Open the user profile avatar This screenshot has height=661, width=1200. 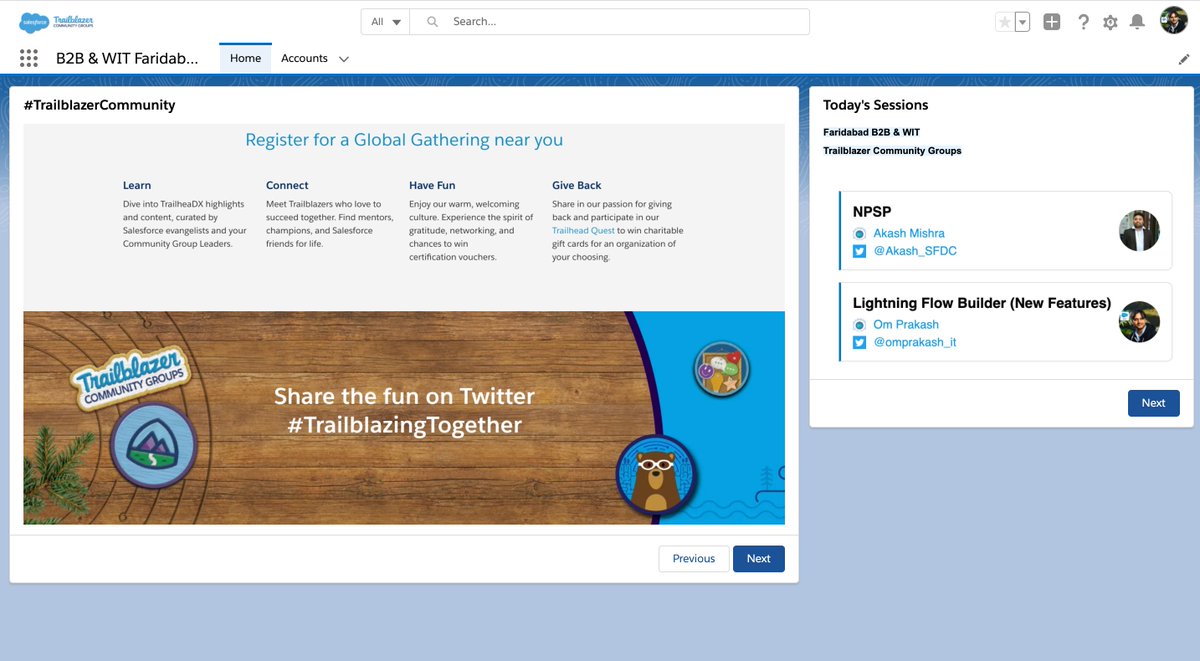click(1174, 21)
